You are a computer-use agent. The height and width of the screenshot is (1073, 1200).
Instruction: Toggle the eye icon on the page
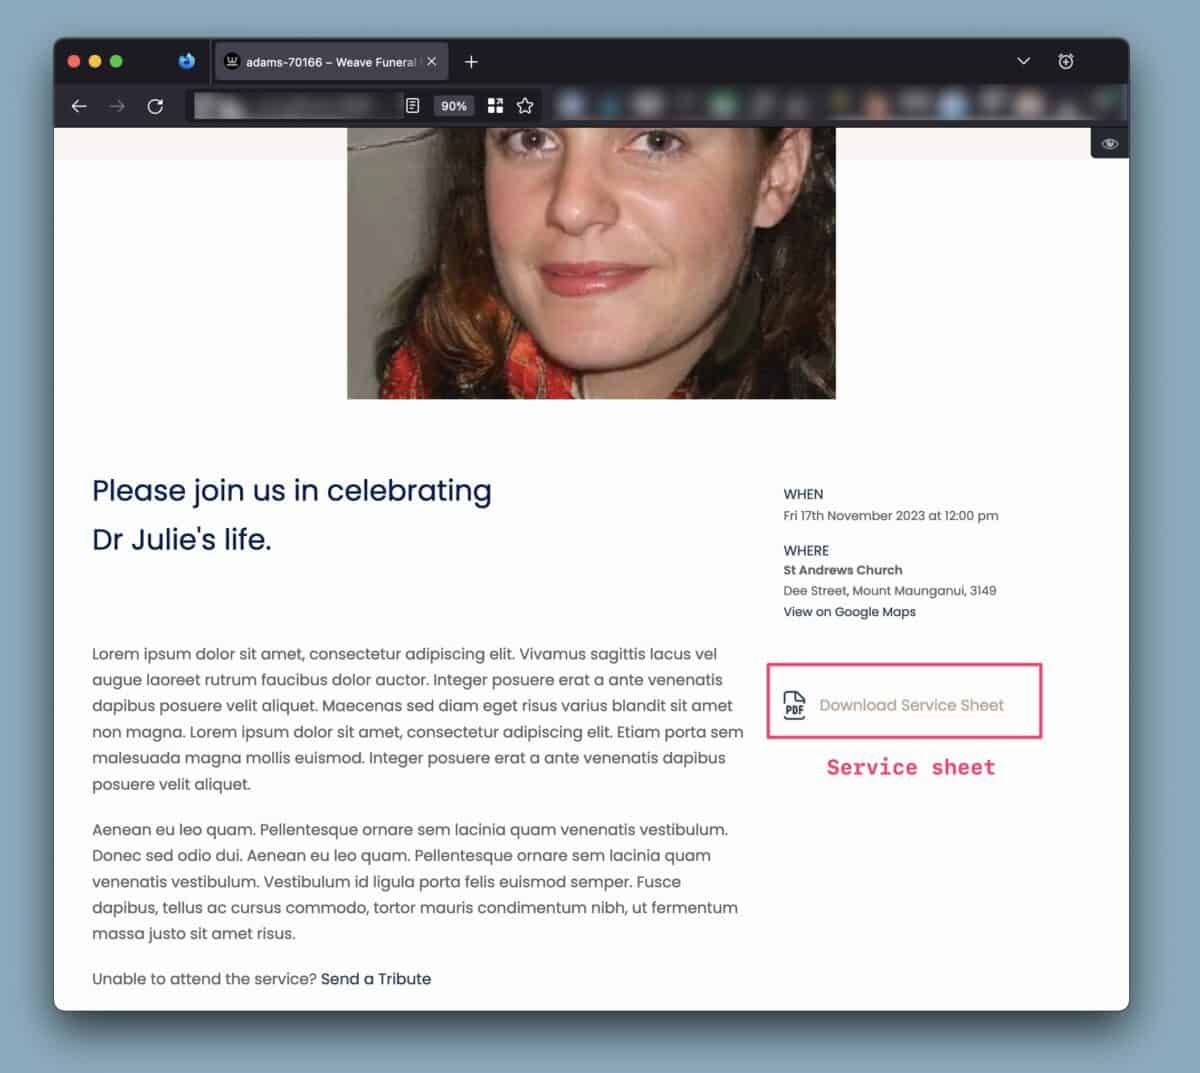click(1109, 144)
